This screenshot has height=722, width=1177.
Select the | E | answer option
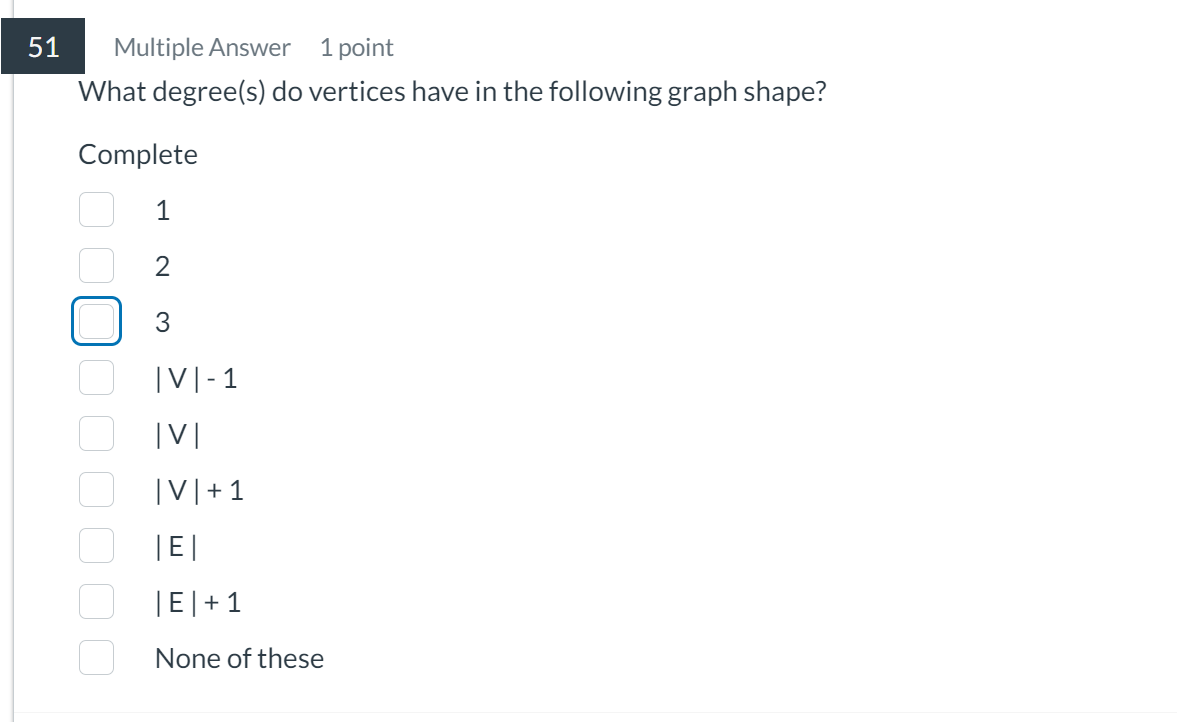click(x=96, y=545)
